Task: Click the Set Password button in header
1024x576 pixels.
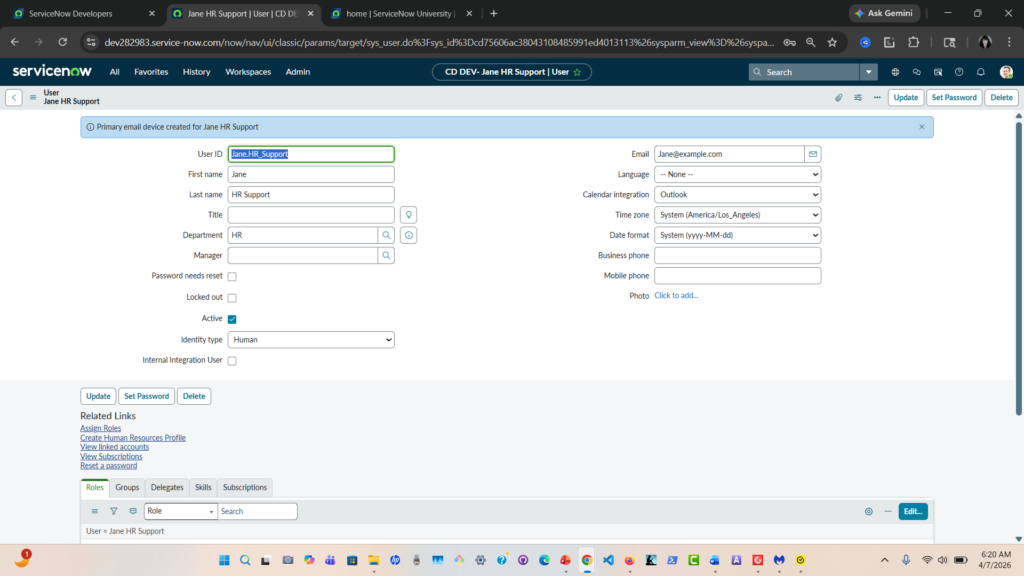Action: click(953, 98)
